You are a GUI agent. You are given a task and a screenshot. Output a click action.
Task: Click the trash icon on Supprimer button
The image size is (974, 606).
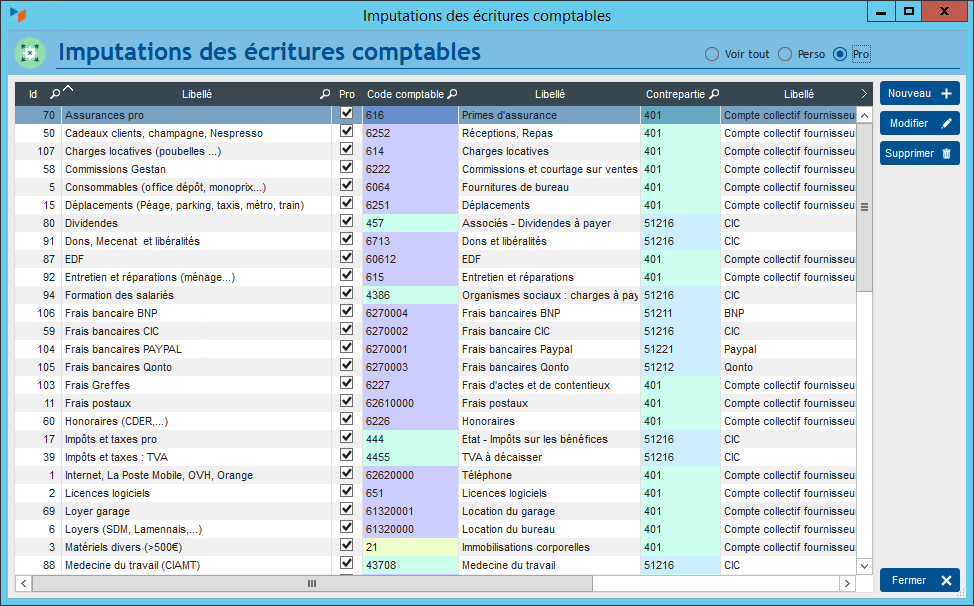[946, 154]
